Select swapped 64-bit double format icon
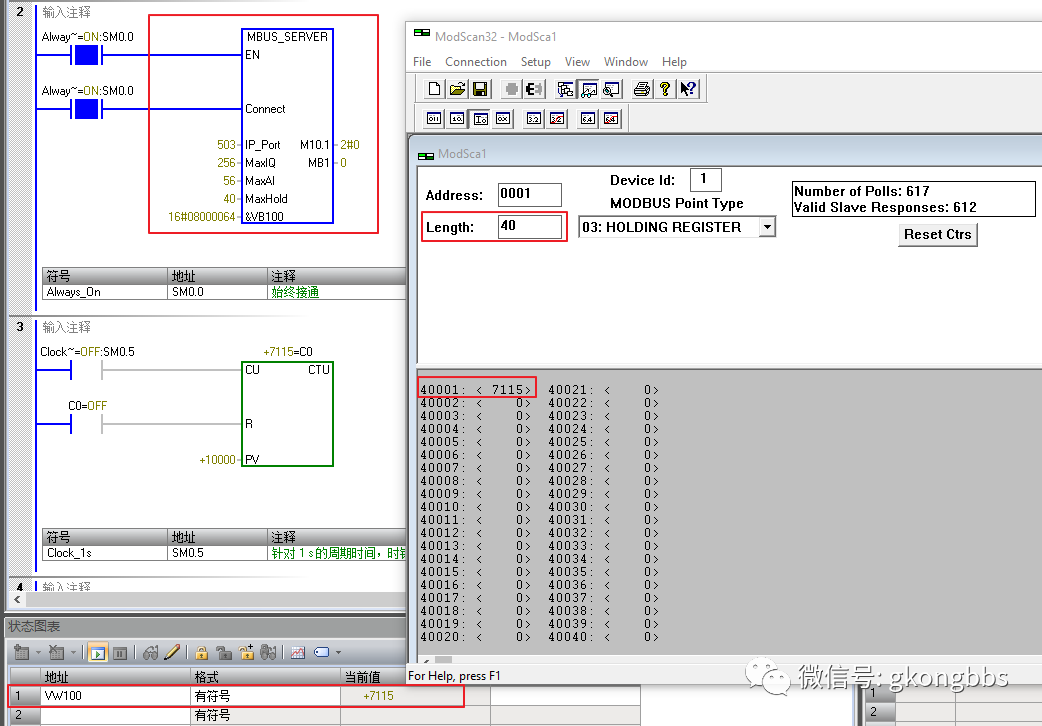This screenshot has height=726, width=1042. [x=611, y=119]
